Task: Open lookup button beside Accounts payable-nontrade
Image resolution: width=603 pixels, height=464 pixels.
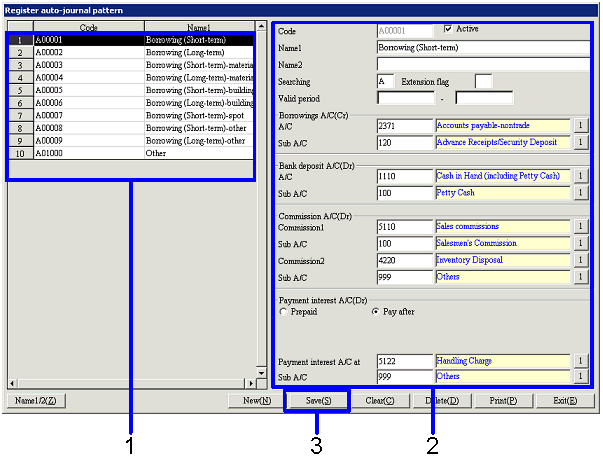Action: 580,126
